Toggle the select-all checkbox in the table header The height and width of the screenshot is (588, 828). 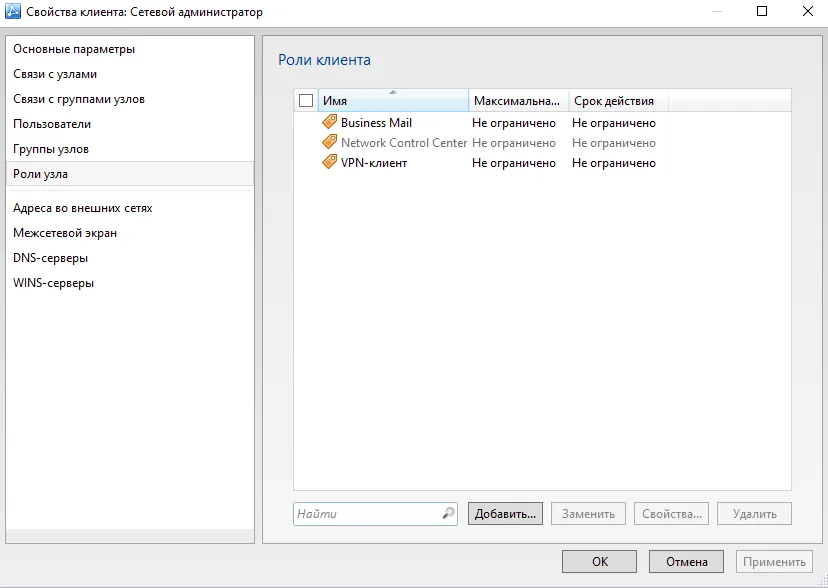306,100
